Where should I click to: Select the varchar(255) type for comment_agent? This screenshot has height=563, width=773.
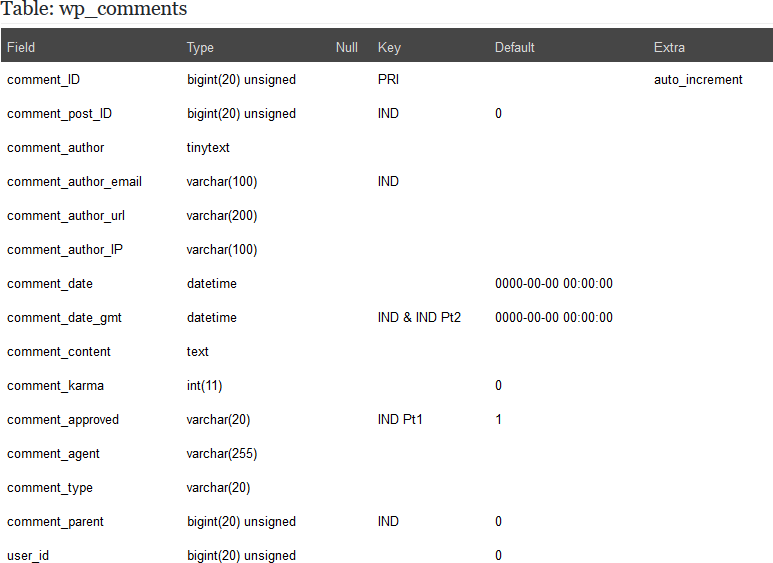[222, 454]
